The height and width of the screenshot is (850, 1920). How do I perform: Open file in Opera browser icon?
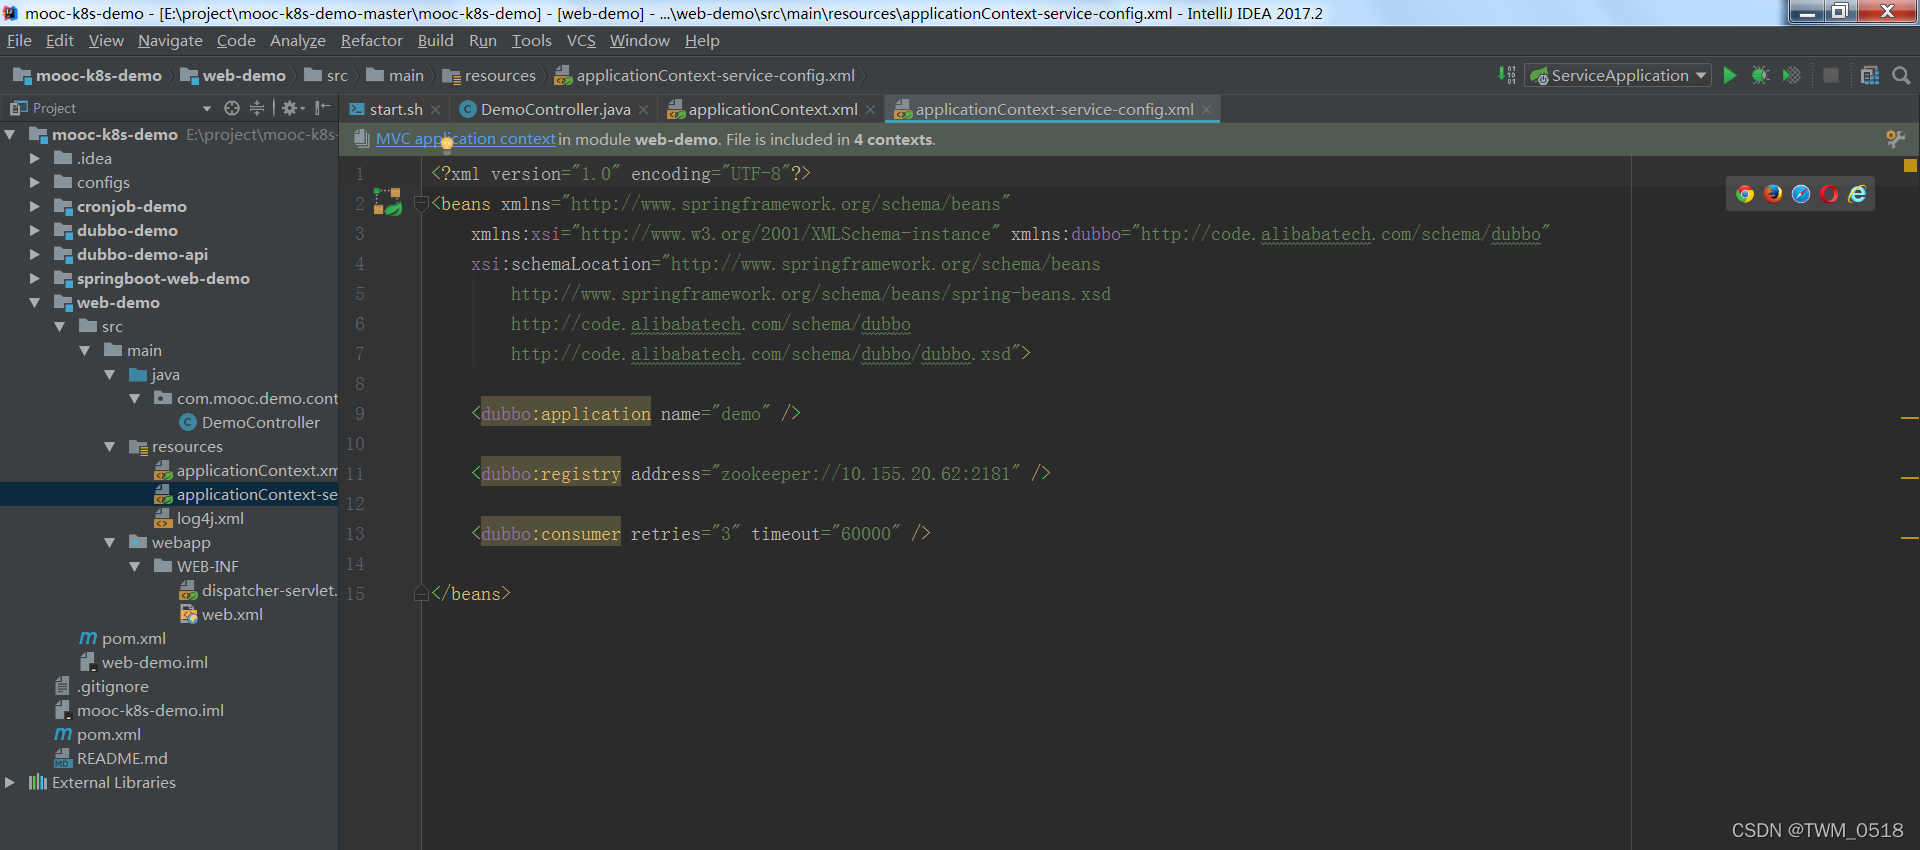tap(1829, 194)
